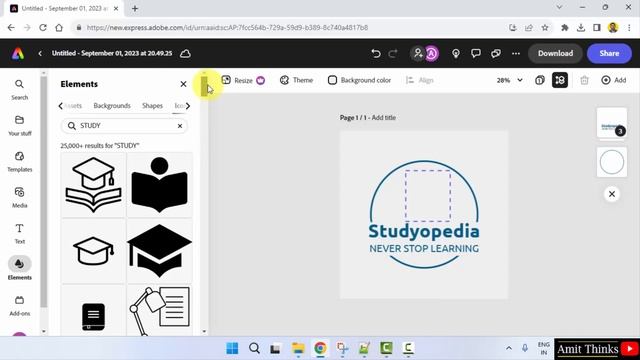Click Add page button

[x=613, y=80]
